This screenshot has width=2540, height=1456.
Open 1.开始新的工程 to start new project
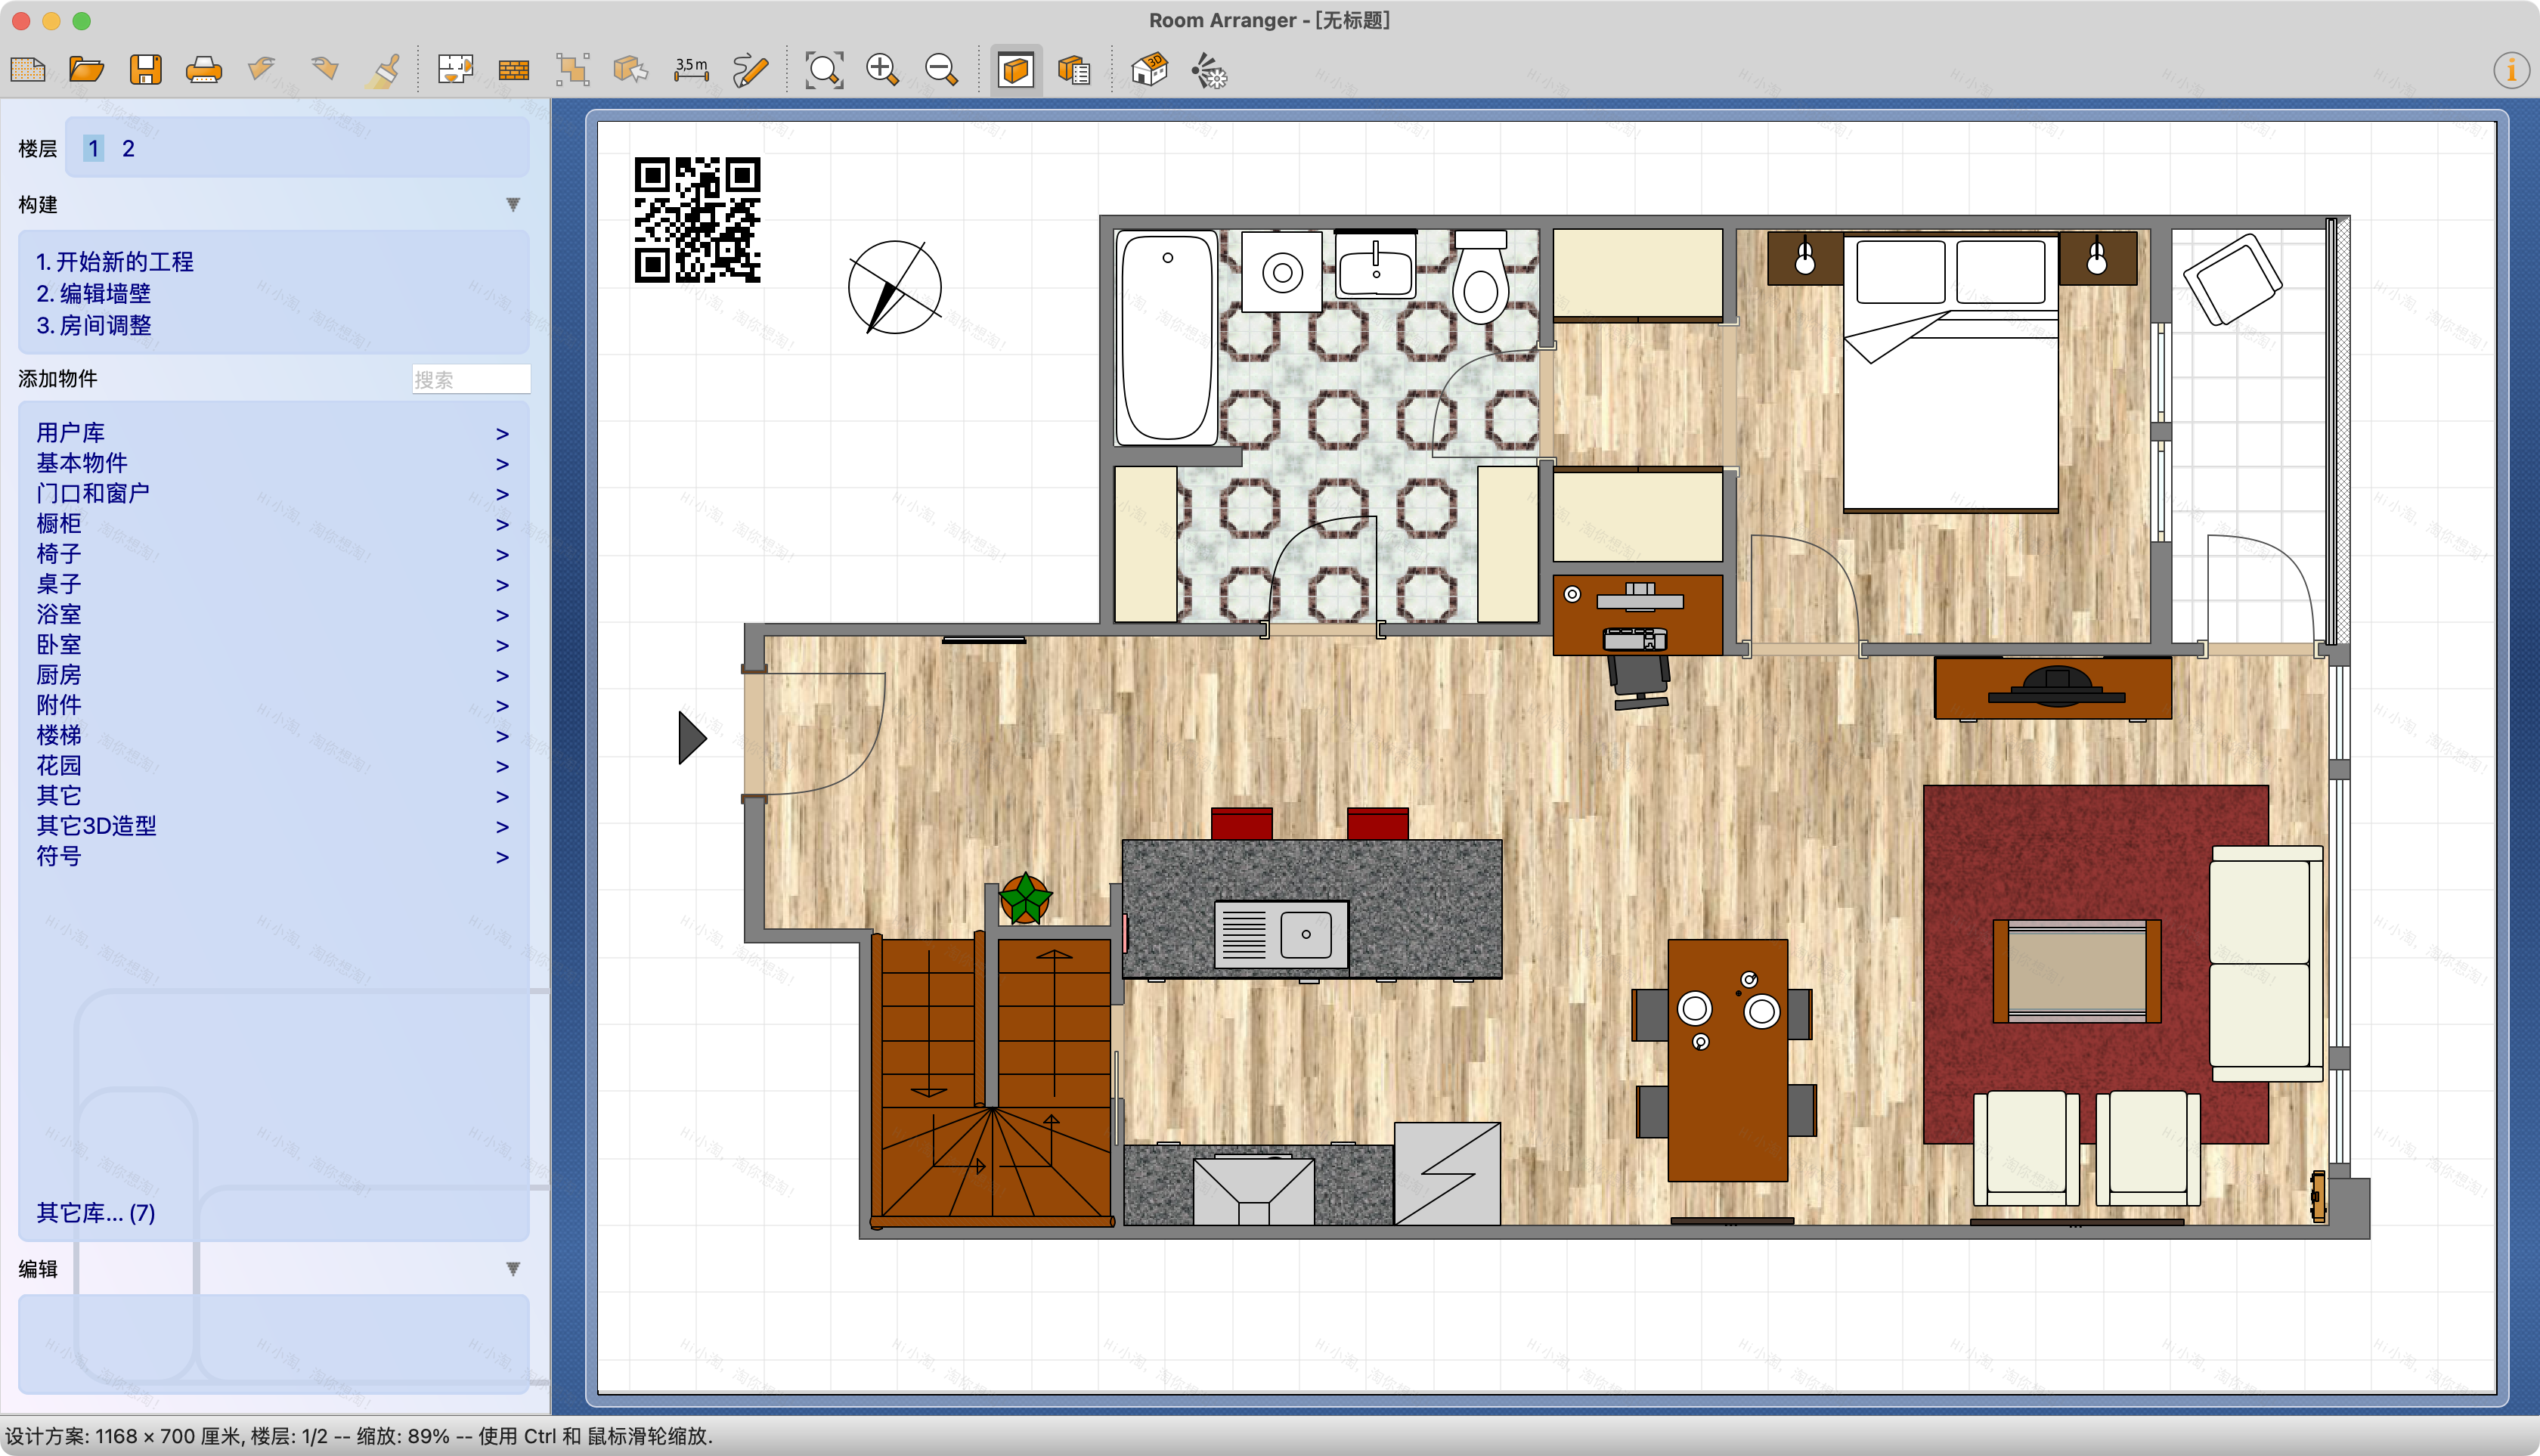(x=115, y=262)
